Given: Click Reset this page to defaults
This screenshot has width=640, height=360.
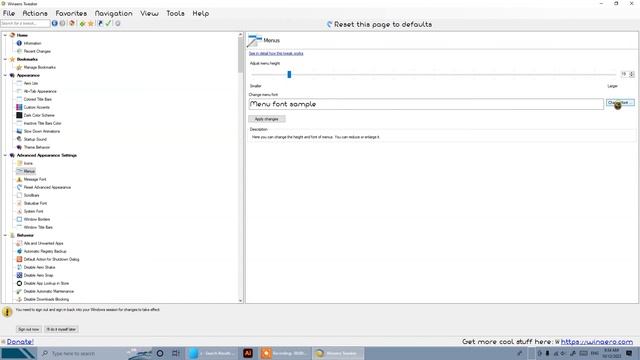Looking at the screenshot, I should [x=379, y=24].
